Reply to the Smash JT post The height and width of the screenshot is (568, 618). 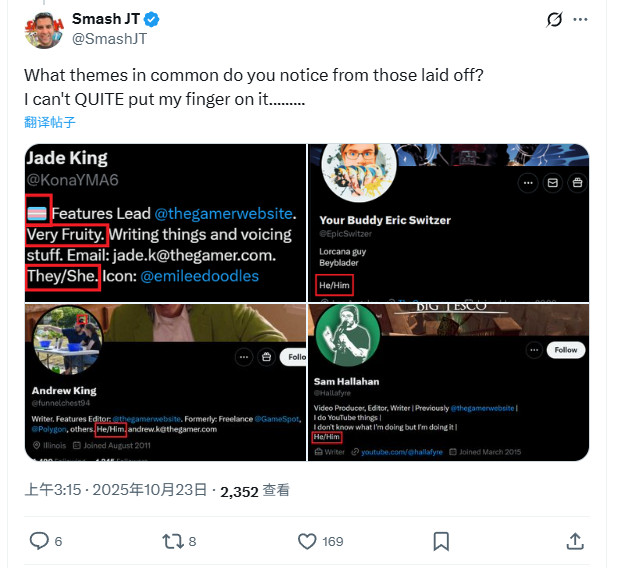pos(40,541)
